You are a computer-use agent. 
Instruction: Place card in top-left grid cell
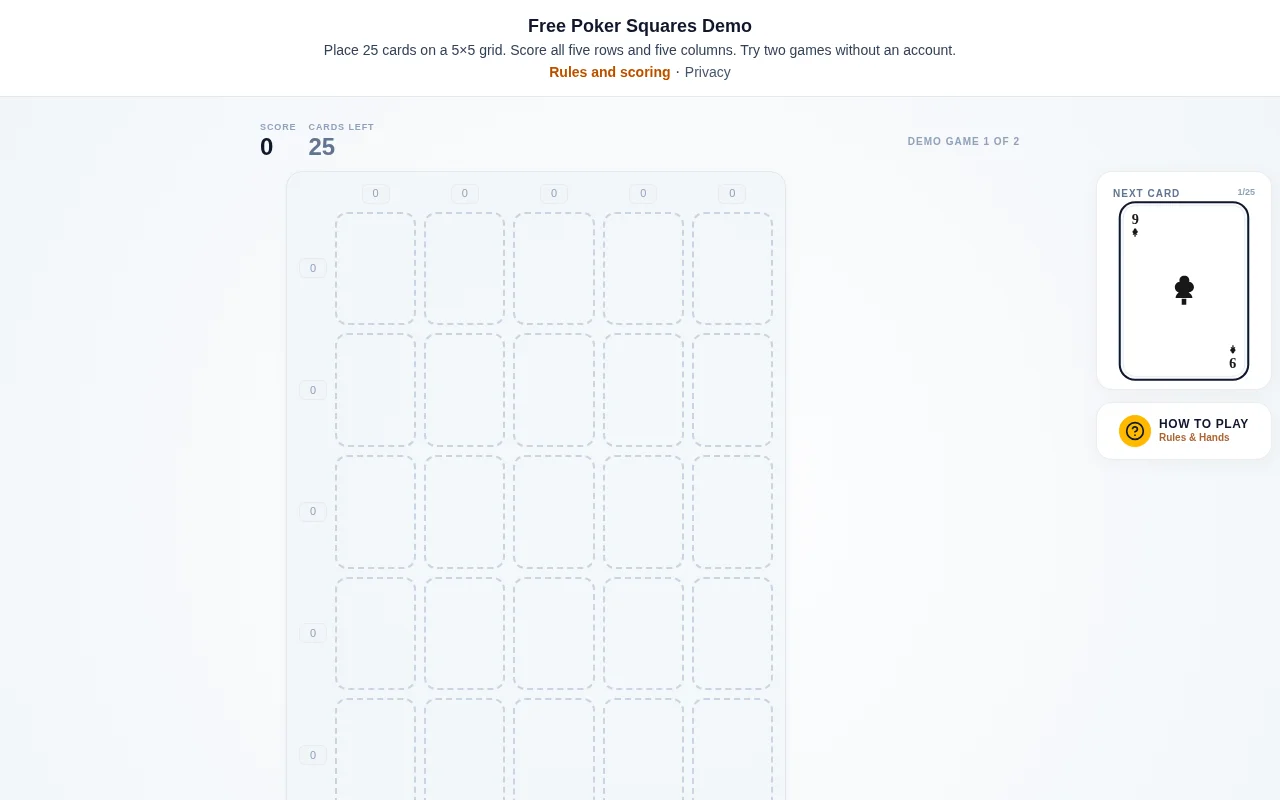pos(375,268)
